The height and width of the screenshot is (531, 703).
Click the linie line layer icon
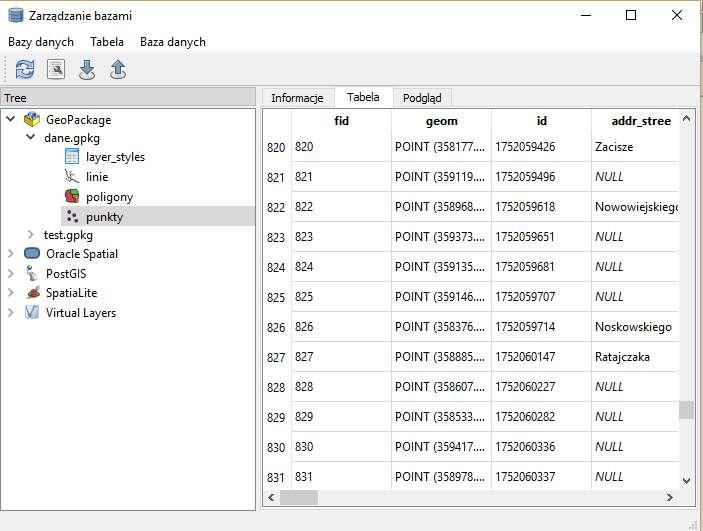[72, 176]
